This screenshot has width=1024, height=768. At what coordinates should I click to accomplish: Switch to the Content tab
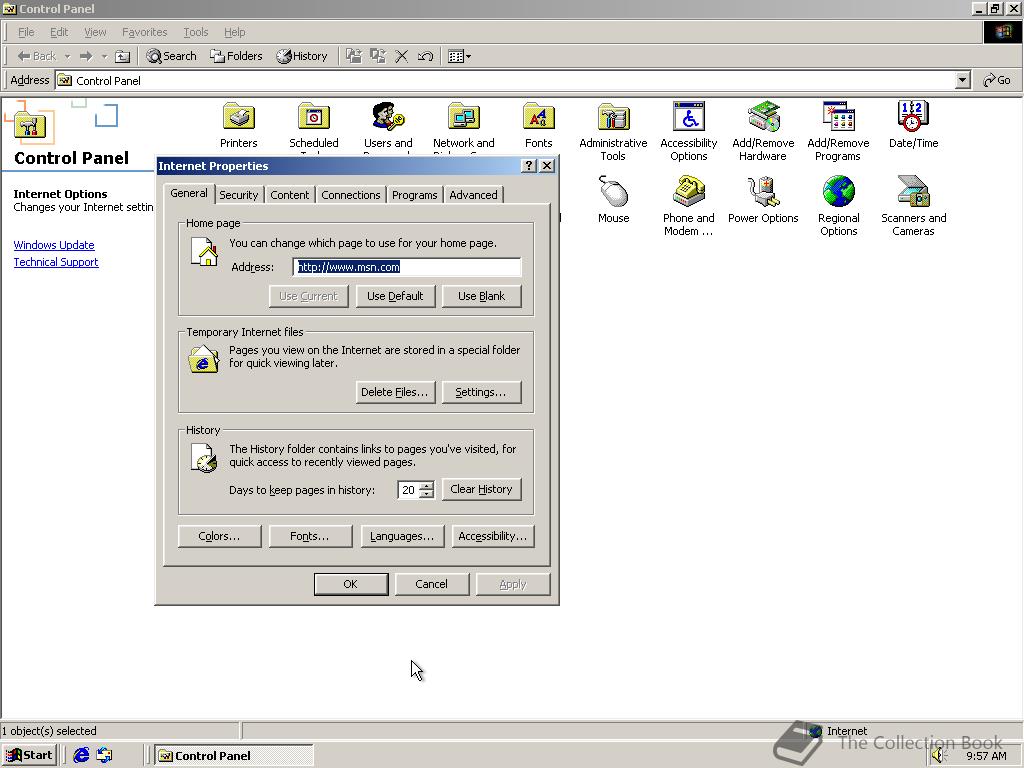pos(289,195)
